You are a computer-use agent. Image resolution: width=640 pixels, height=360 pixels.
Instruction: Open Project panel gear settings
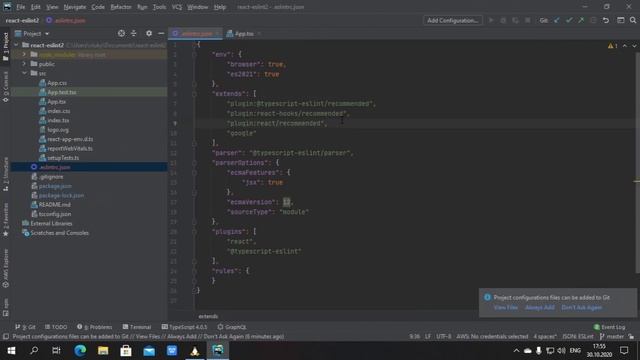149,33
